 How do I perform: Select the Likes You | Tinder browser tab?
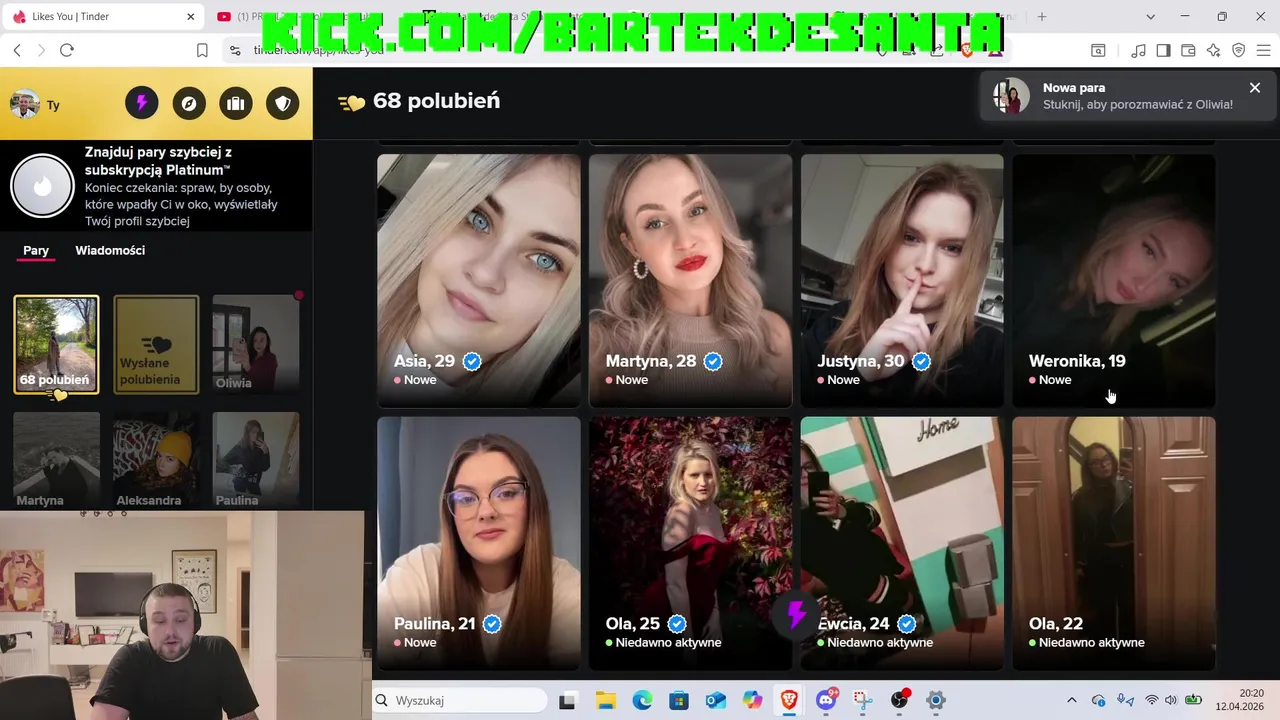[104, 17]
